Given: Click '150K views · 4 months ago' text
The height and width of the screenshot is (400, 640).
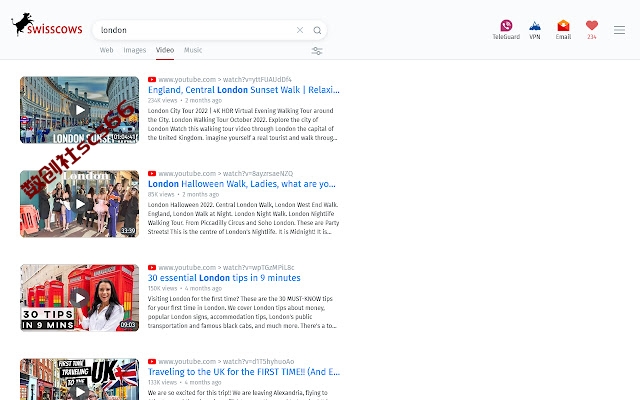Looking at the screenshot, I should 185,288.
